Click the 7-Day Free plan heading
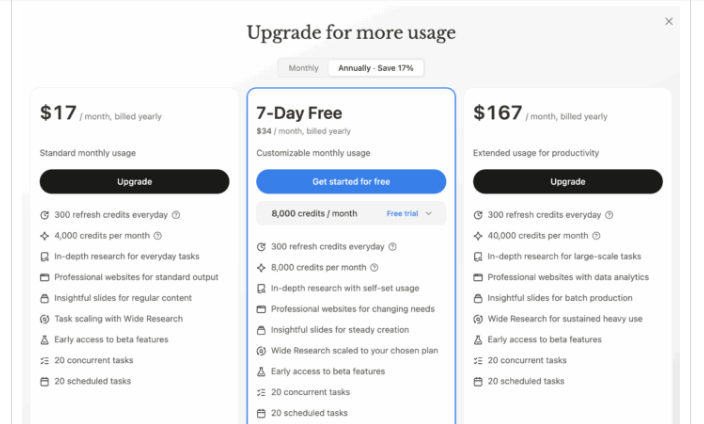This screenshot has height=424, width=704. [x=301, y=113]
